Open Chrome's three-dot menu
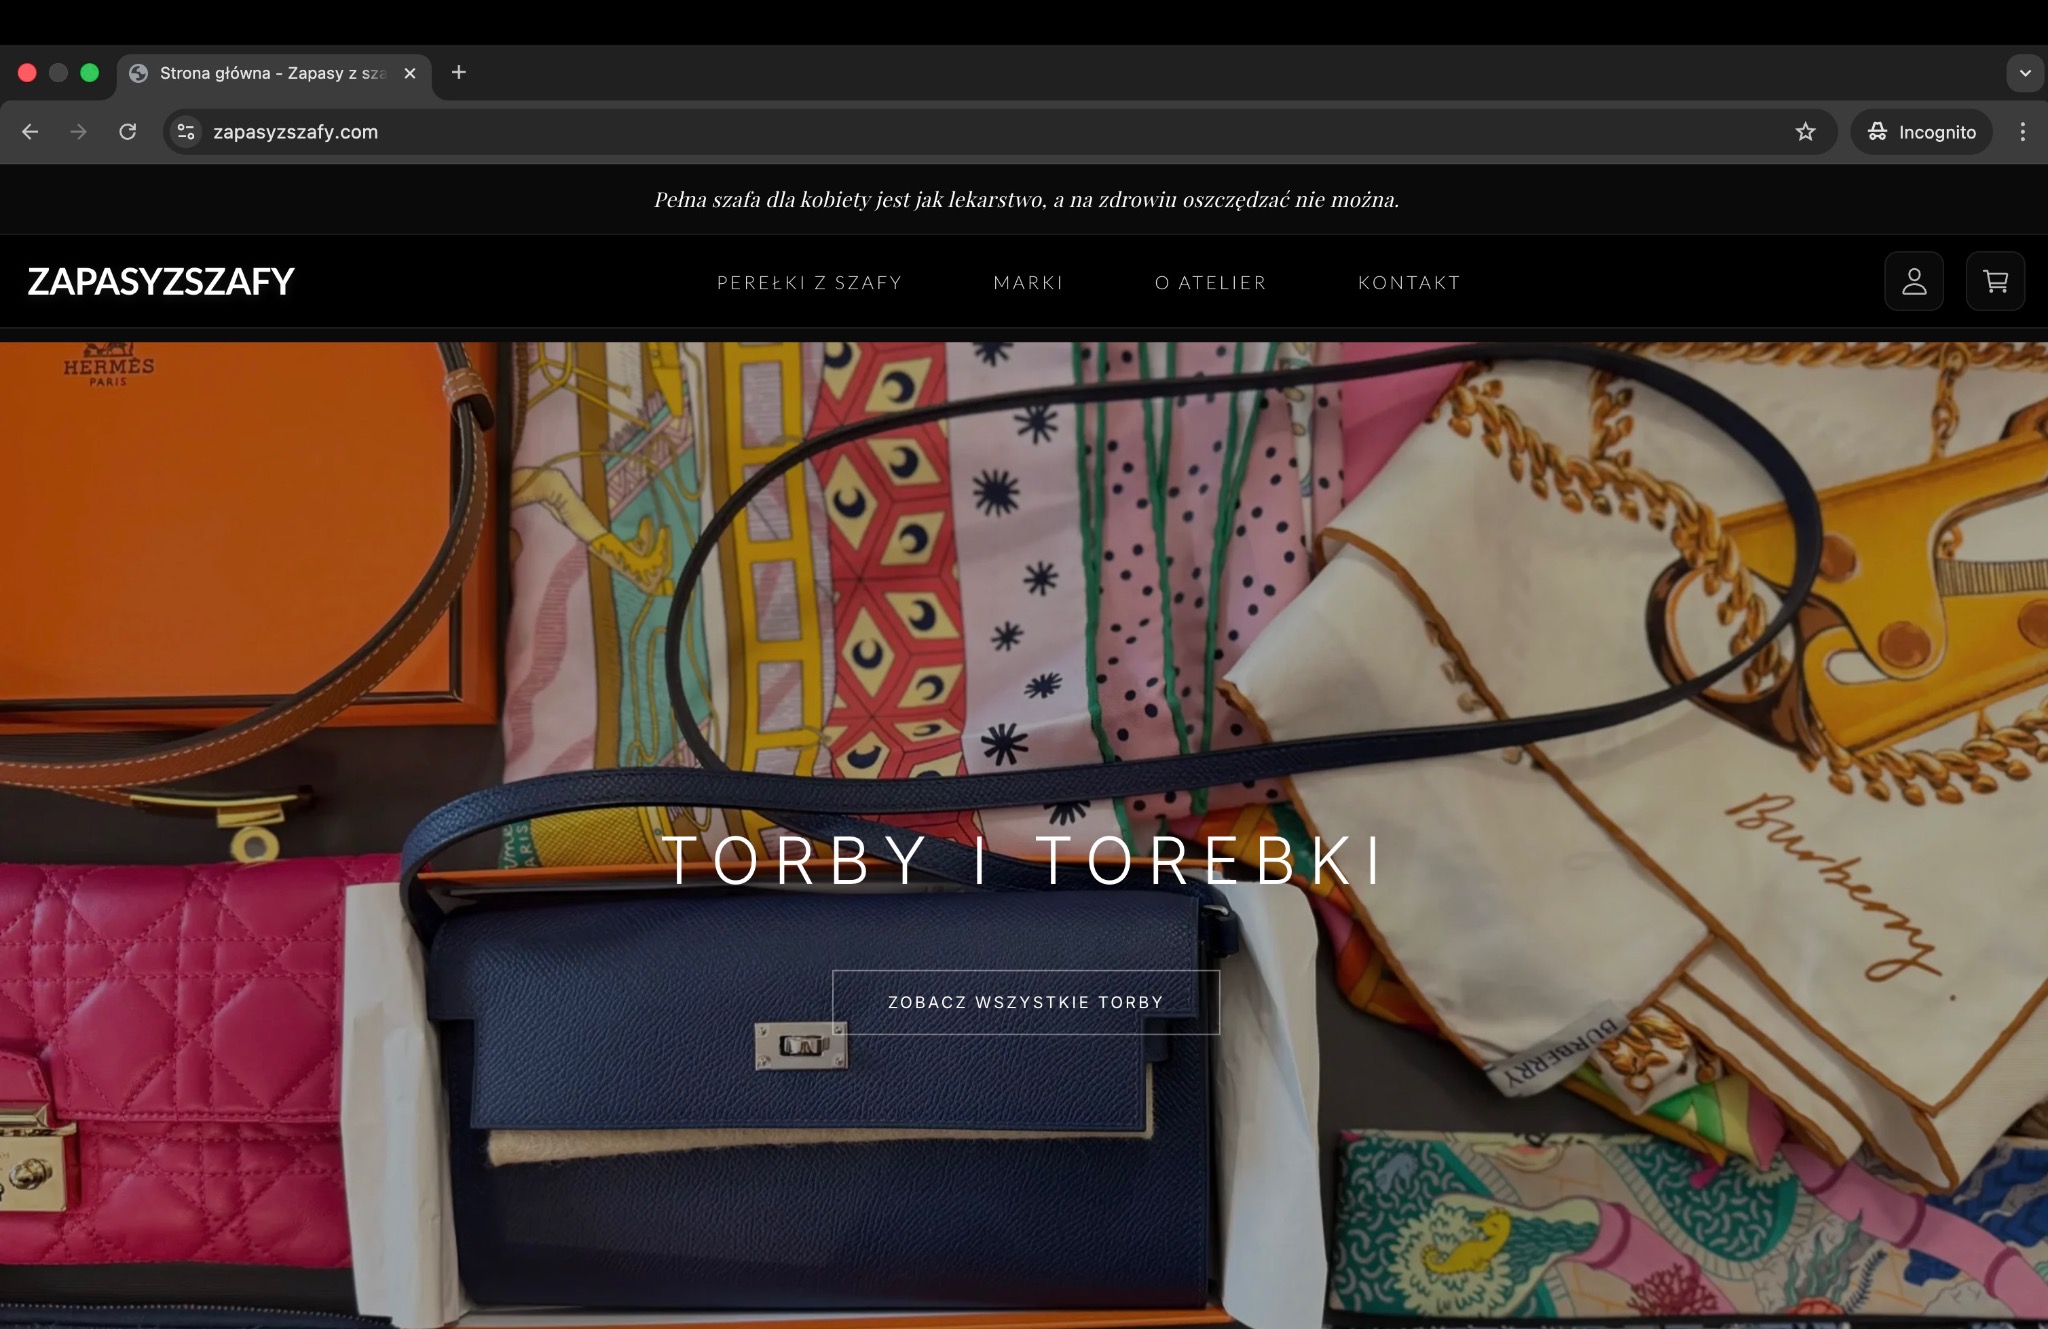The image size is (2048, 1329). pos(2023,131)
